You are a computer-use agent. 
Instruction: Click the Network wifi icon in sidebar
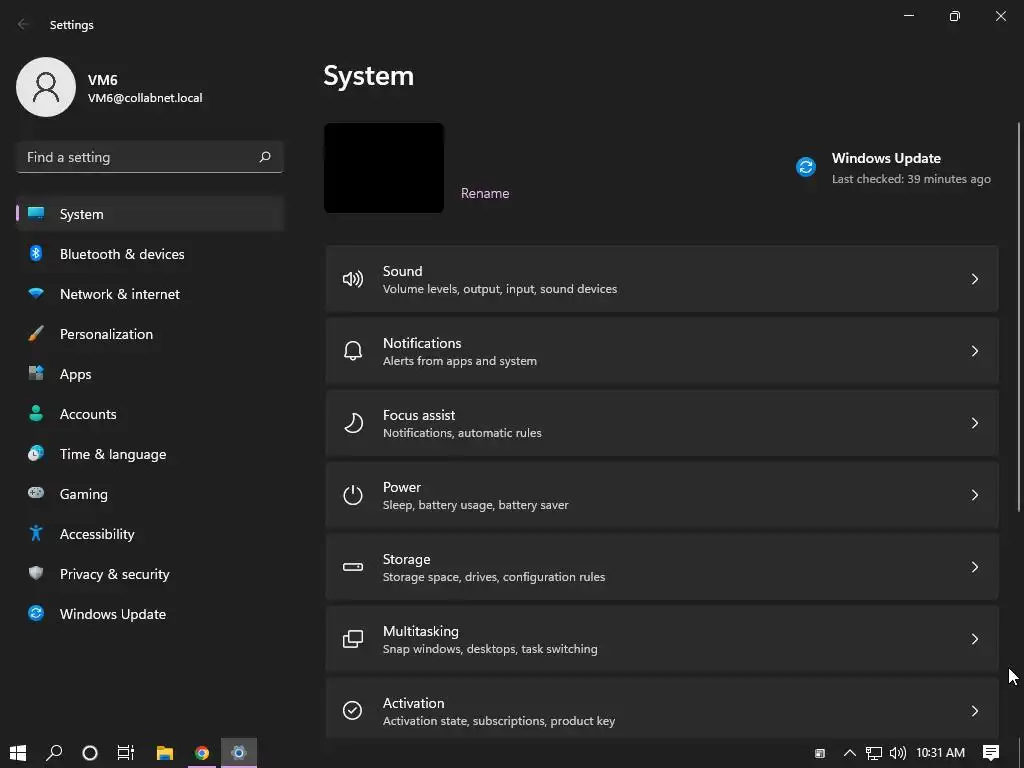coord(36,293)
